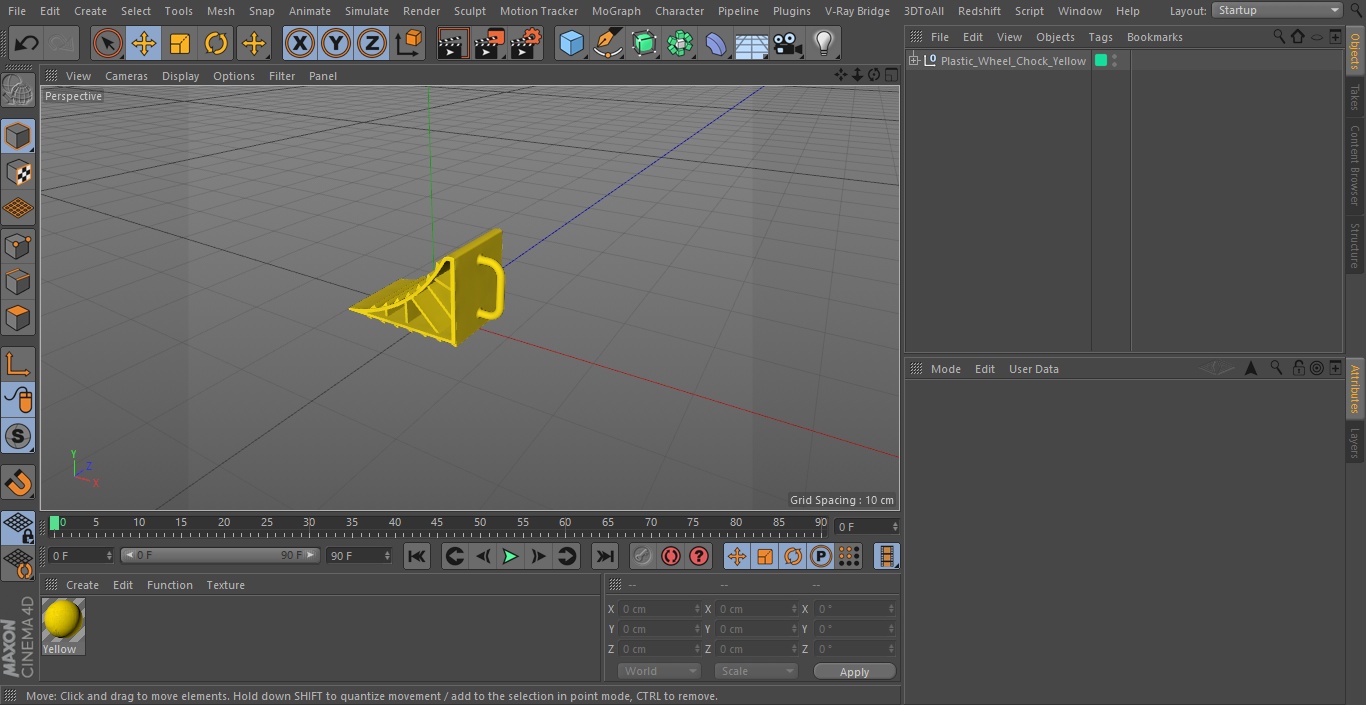
Task: Switch to the Content Browser tab
Action: coord(1355,165)
